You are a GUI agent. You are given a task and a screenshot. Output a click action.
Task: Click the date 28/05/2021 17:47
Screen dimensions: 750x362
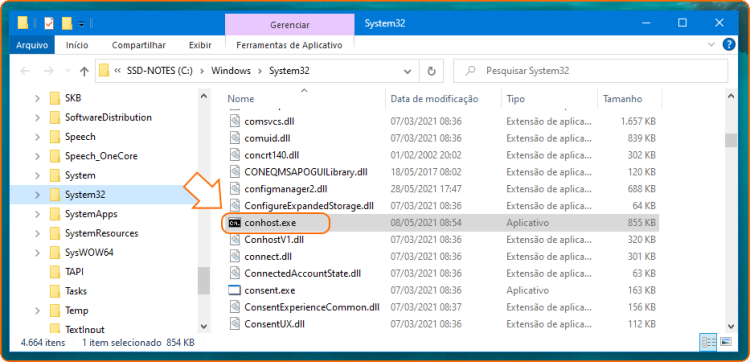(426, 189)
